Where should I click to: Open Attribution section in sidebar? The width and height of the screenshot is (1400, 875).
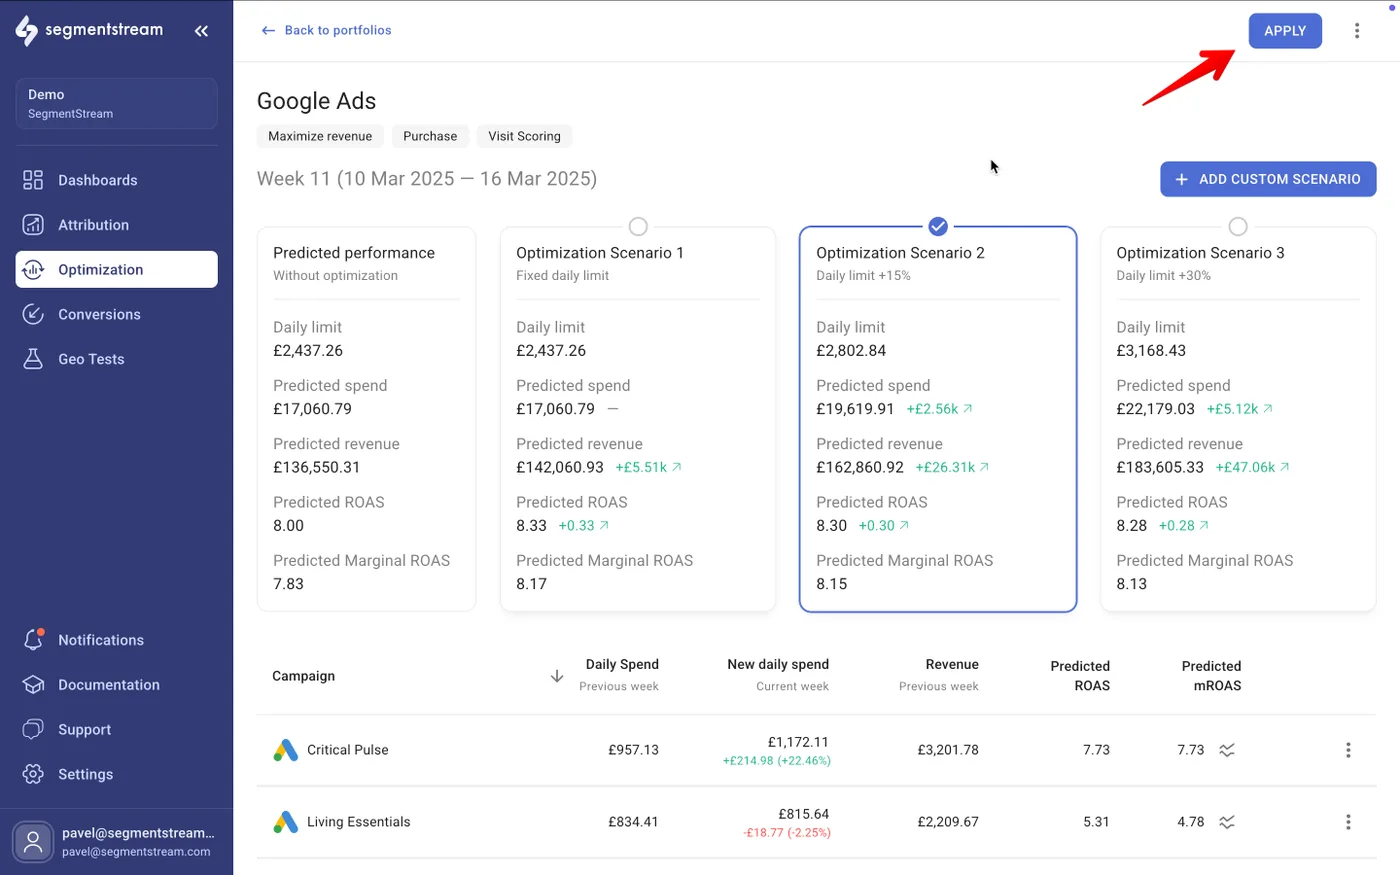(93, 225)
